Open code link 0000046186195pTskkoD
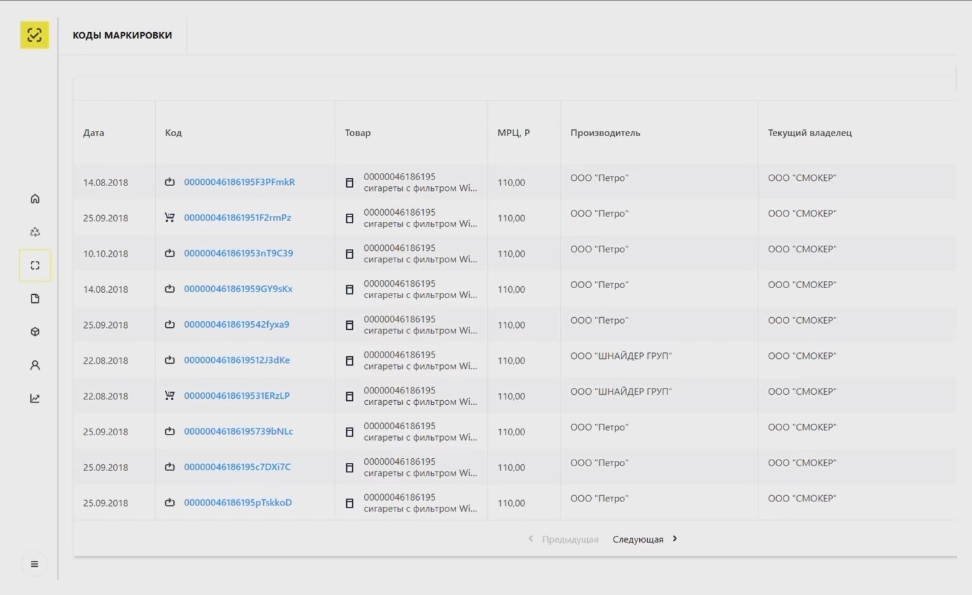Viewport: 972px width, 595px height. pos(238,503)
